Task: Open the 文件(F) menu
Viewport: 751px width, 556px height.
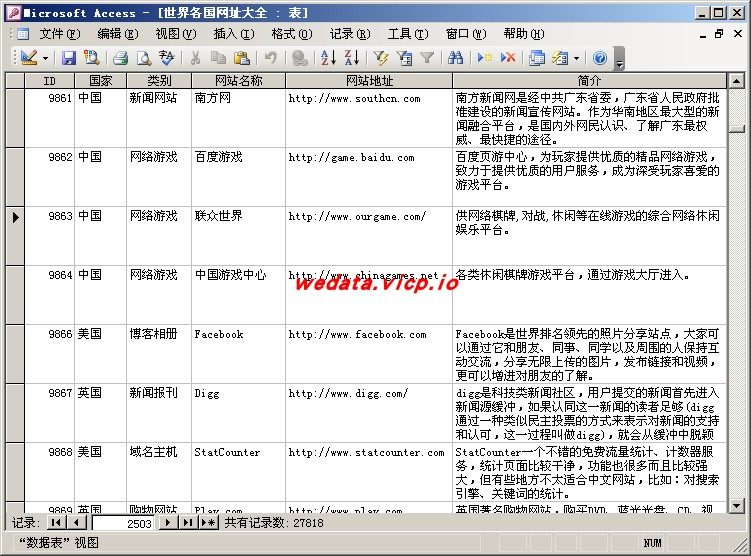Action: click(x=60, y=34)
